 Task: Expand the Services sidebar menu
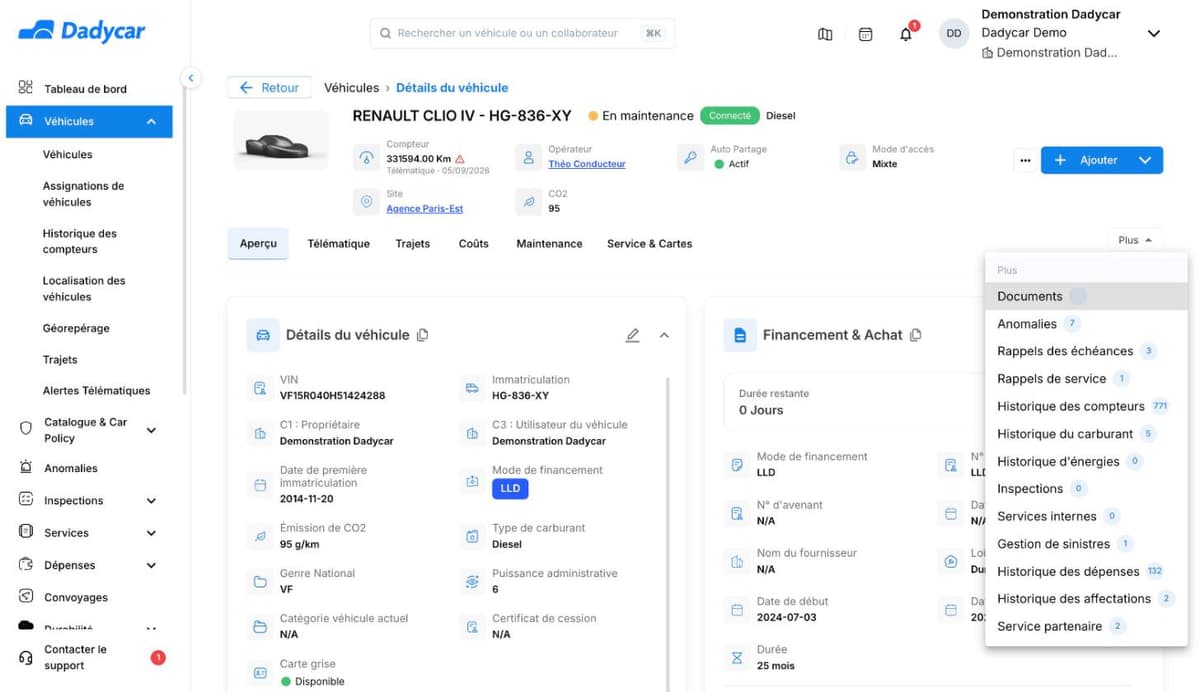(x=151, y=533)
